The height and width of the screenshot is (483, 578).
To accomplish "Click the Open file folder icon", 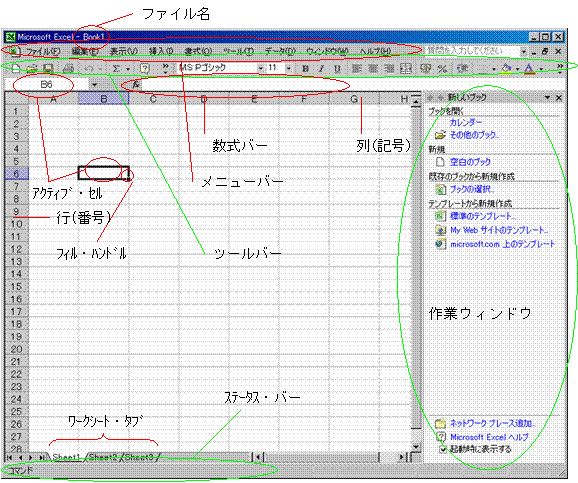I will tap(32, 68).
